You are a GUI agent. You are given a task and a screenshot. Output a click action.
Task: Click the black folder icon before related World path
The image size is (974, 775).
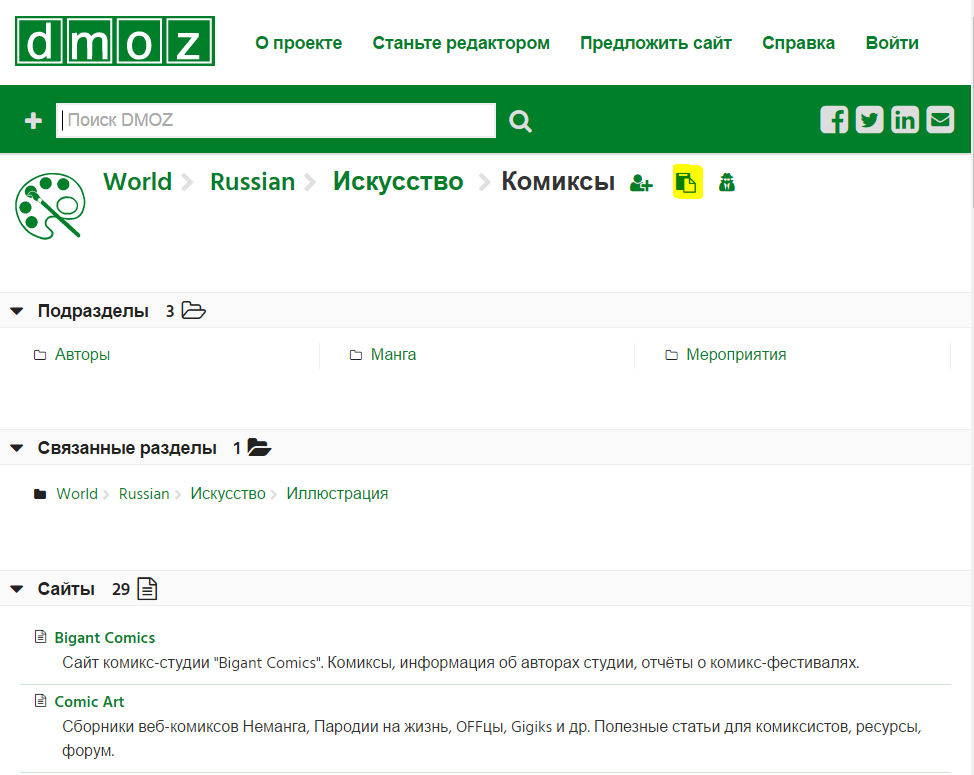click(40, 494)
